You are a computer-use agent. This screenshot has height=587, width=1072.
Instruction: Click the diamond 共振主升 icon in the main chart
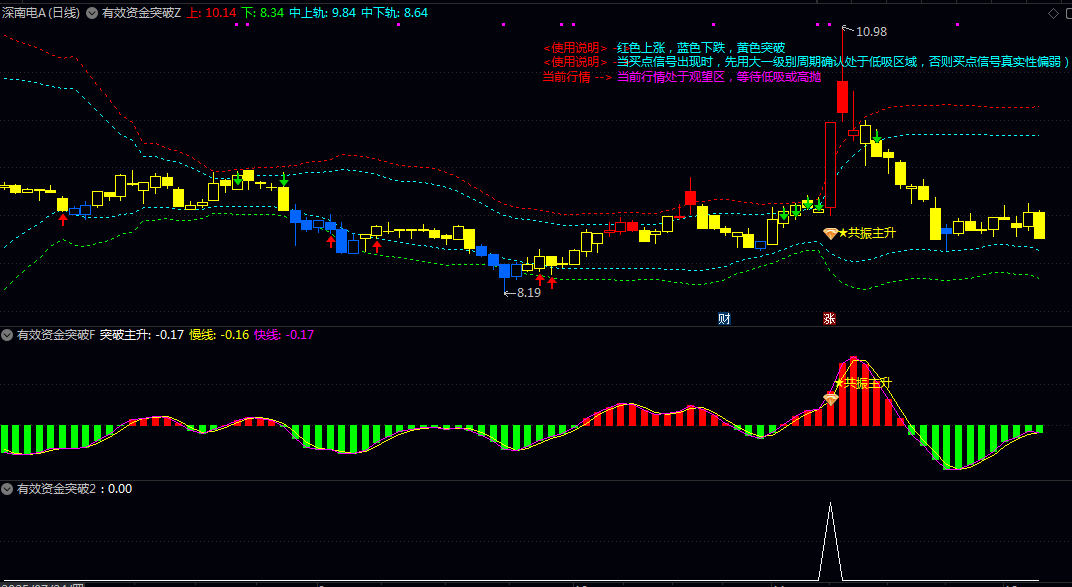click(x=830, y=234)
